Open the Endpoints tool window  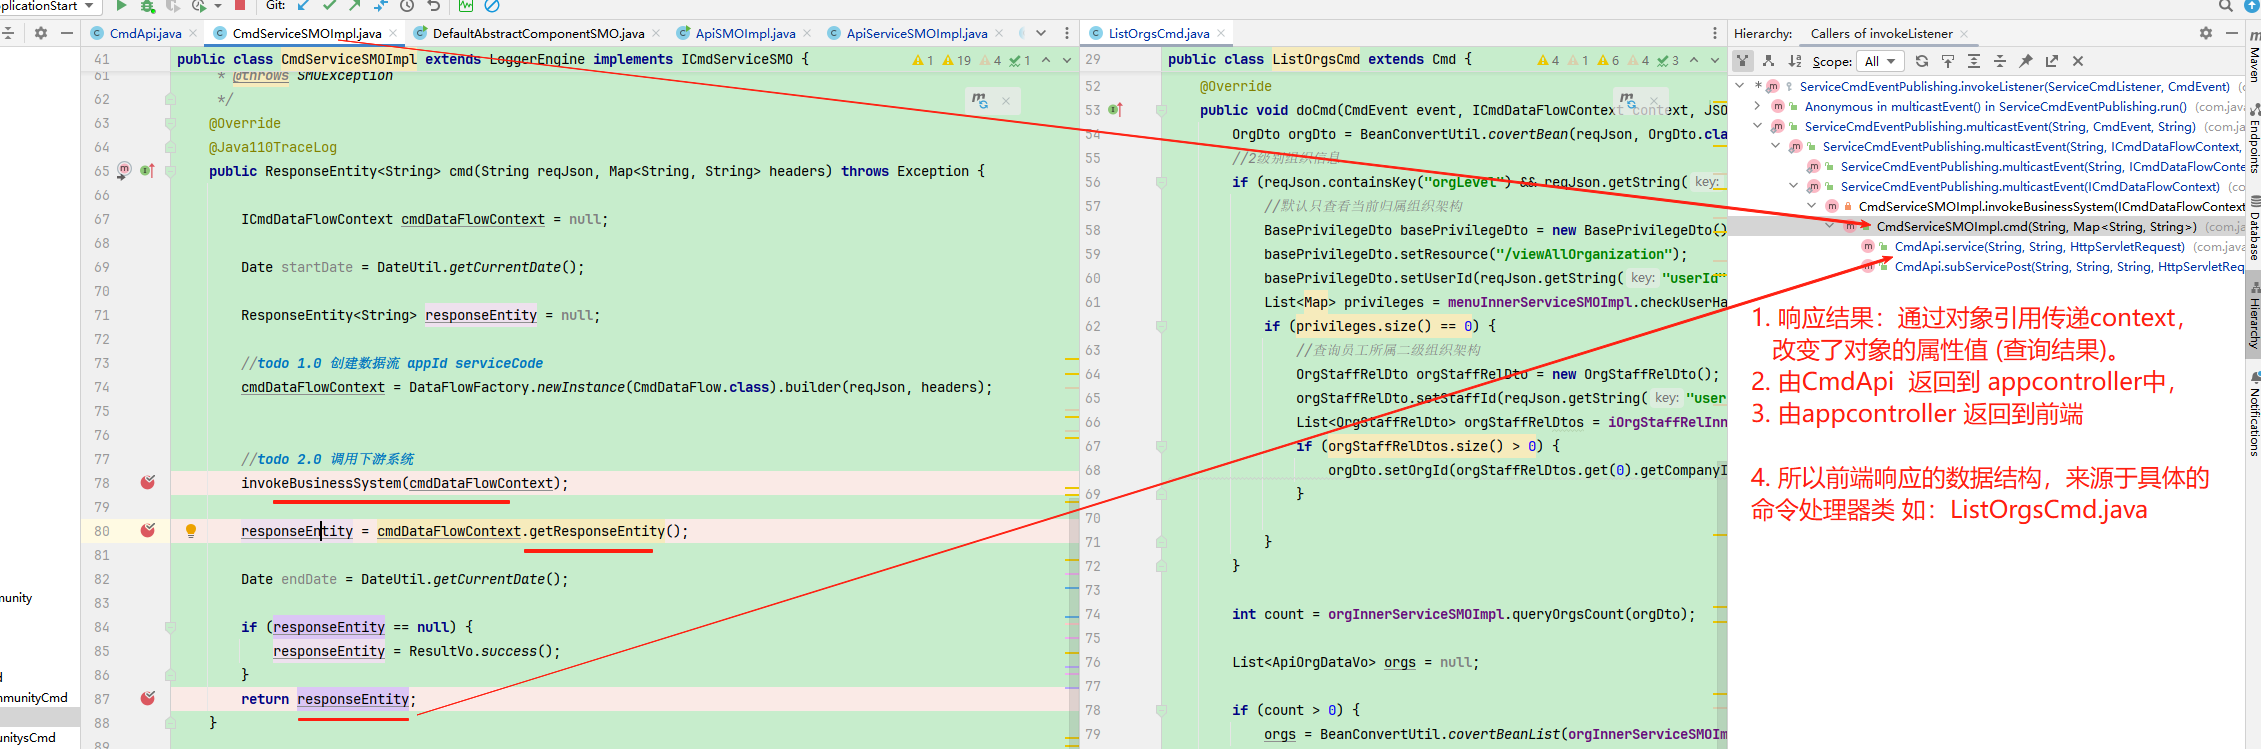point(2253,139)
